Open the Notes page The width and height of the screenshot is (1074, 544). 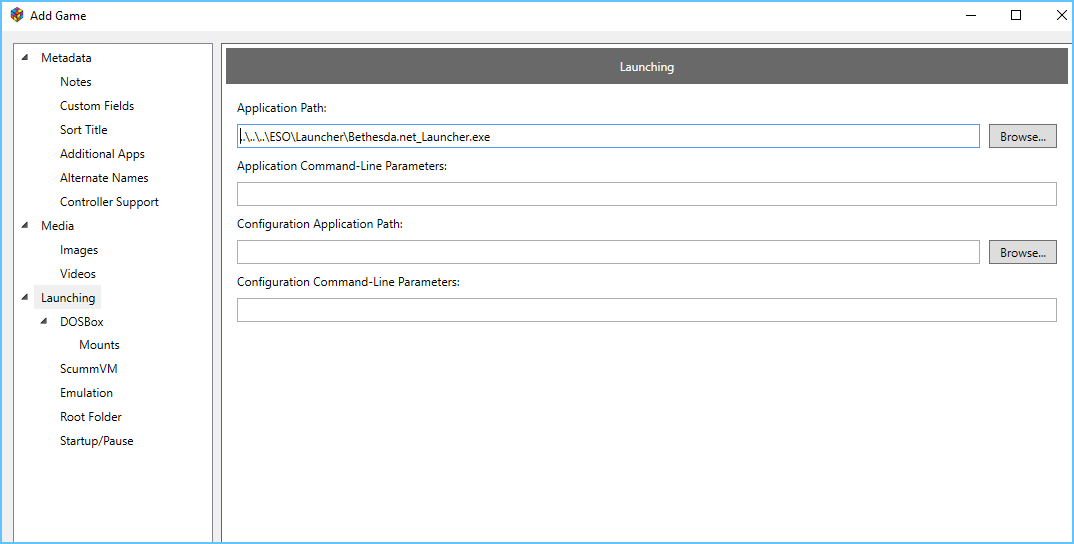[75, 82]
